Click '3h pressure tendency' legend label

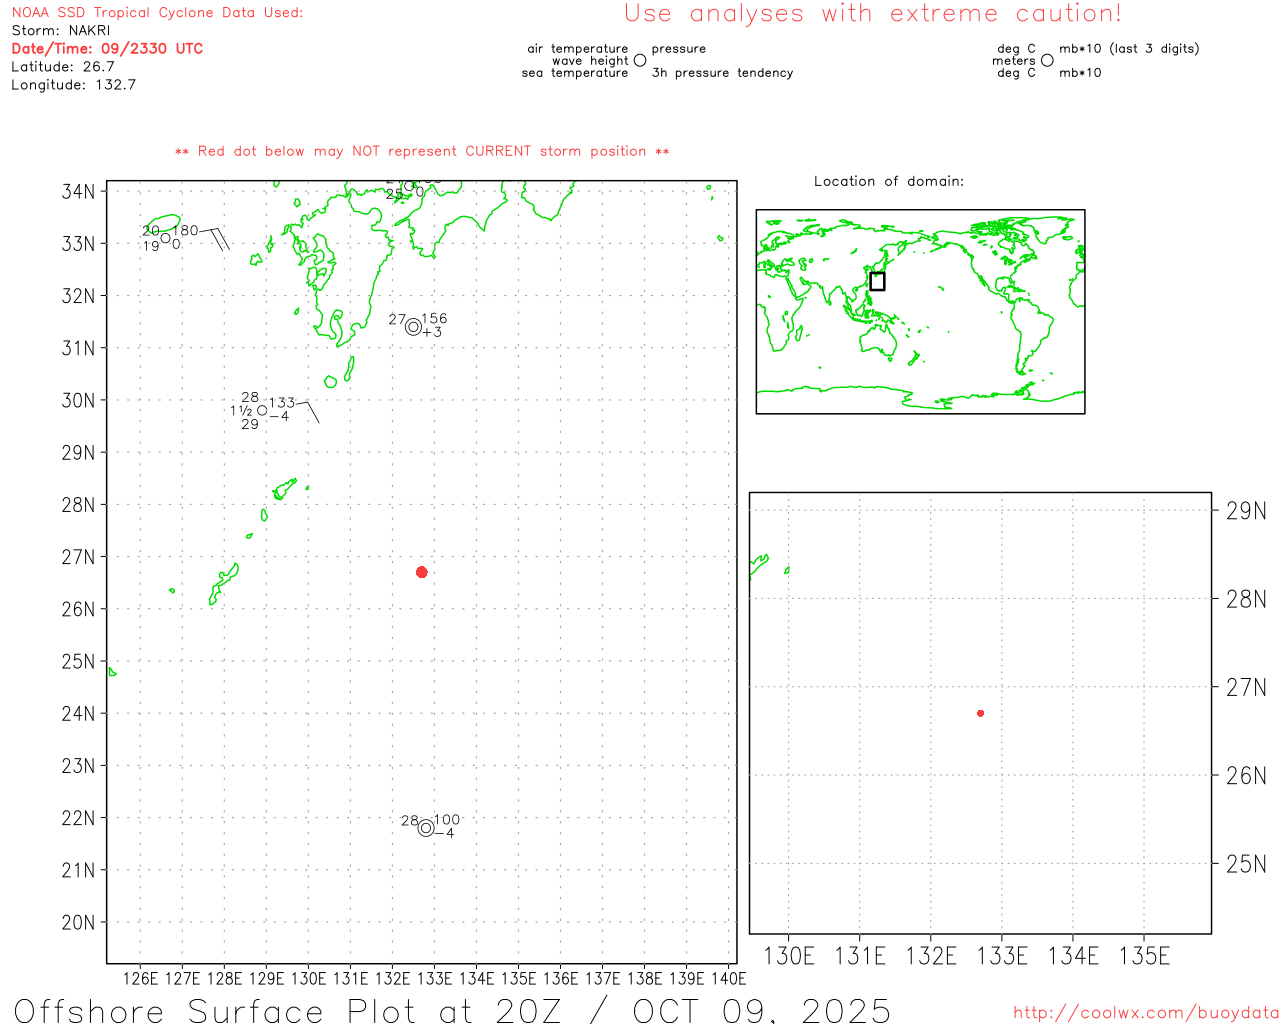[x=722, y=73]
